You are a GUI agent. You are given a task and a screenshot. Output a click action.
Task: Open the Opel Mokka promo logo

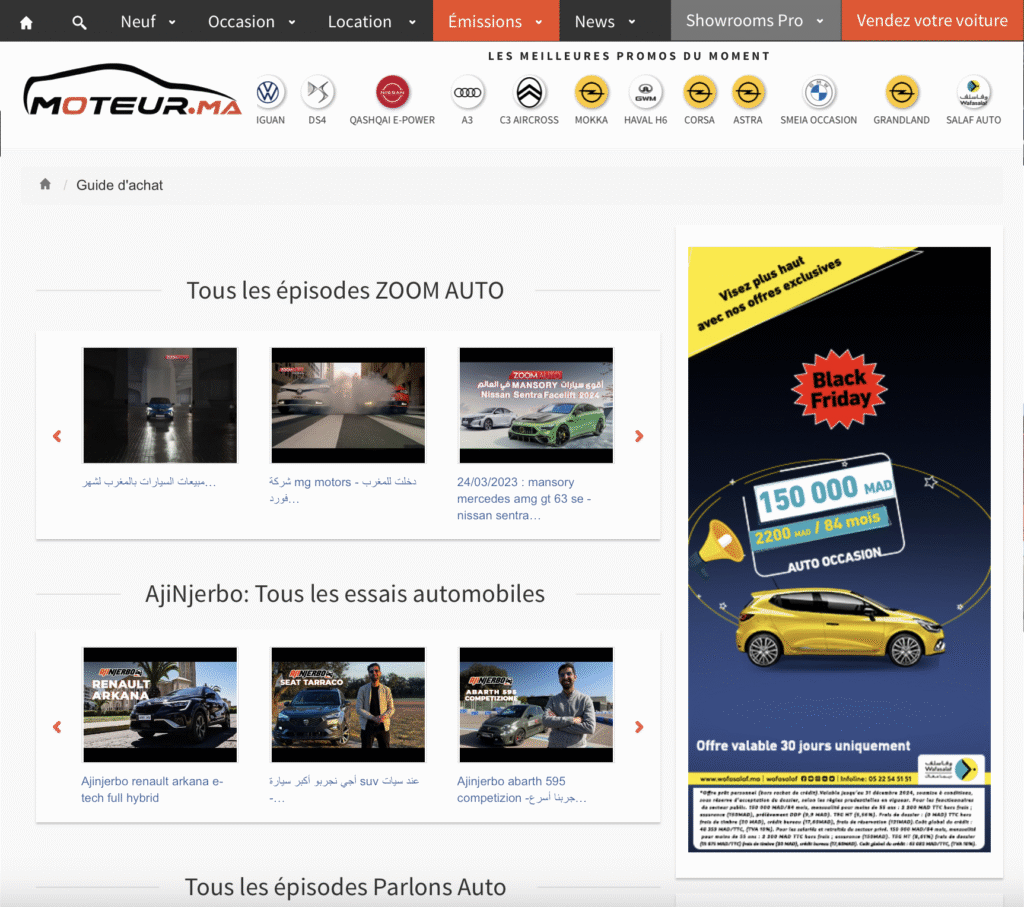[x=591, y=92]
